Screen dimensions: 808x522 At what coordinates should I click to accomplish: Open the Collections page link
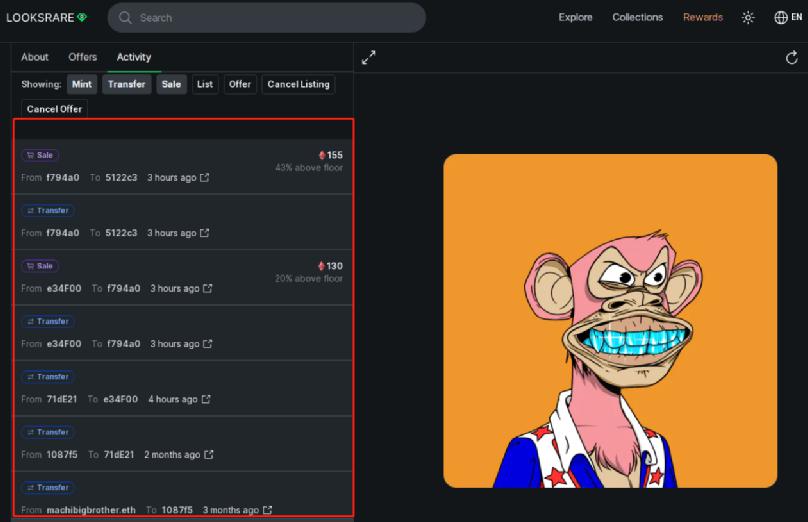[x=637, y=18]
